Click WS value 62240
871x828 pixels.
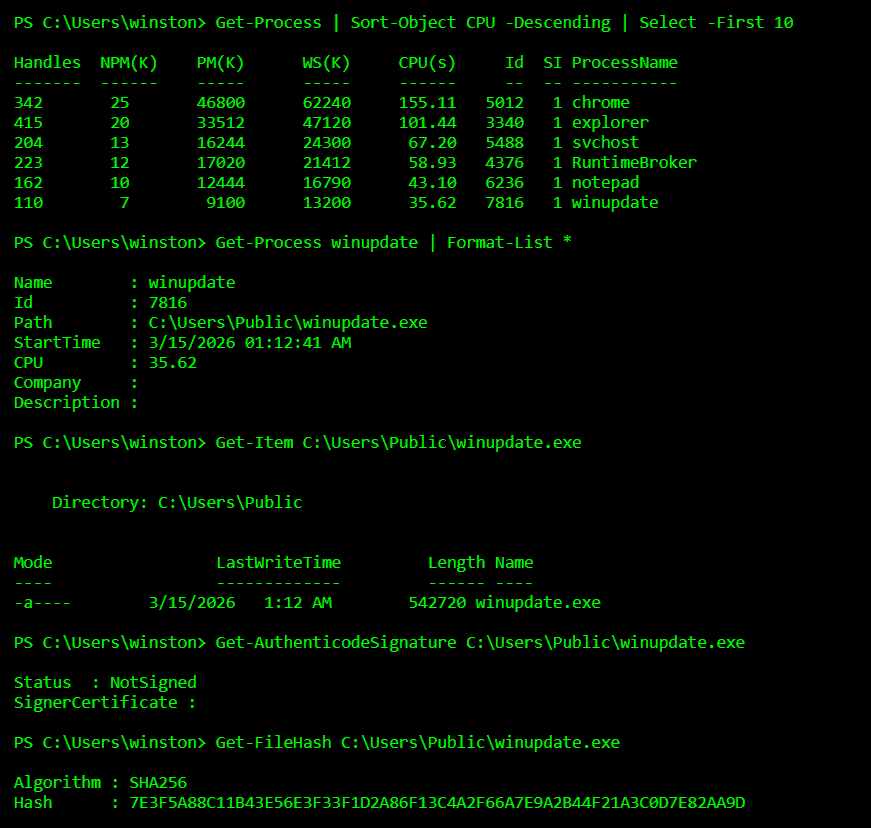point(327,103)
